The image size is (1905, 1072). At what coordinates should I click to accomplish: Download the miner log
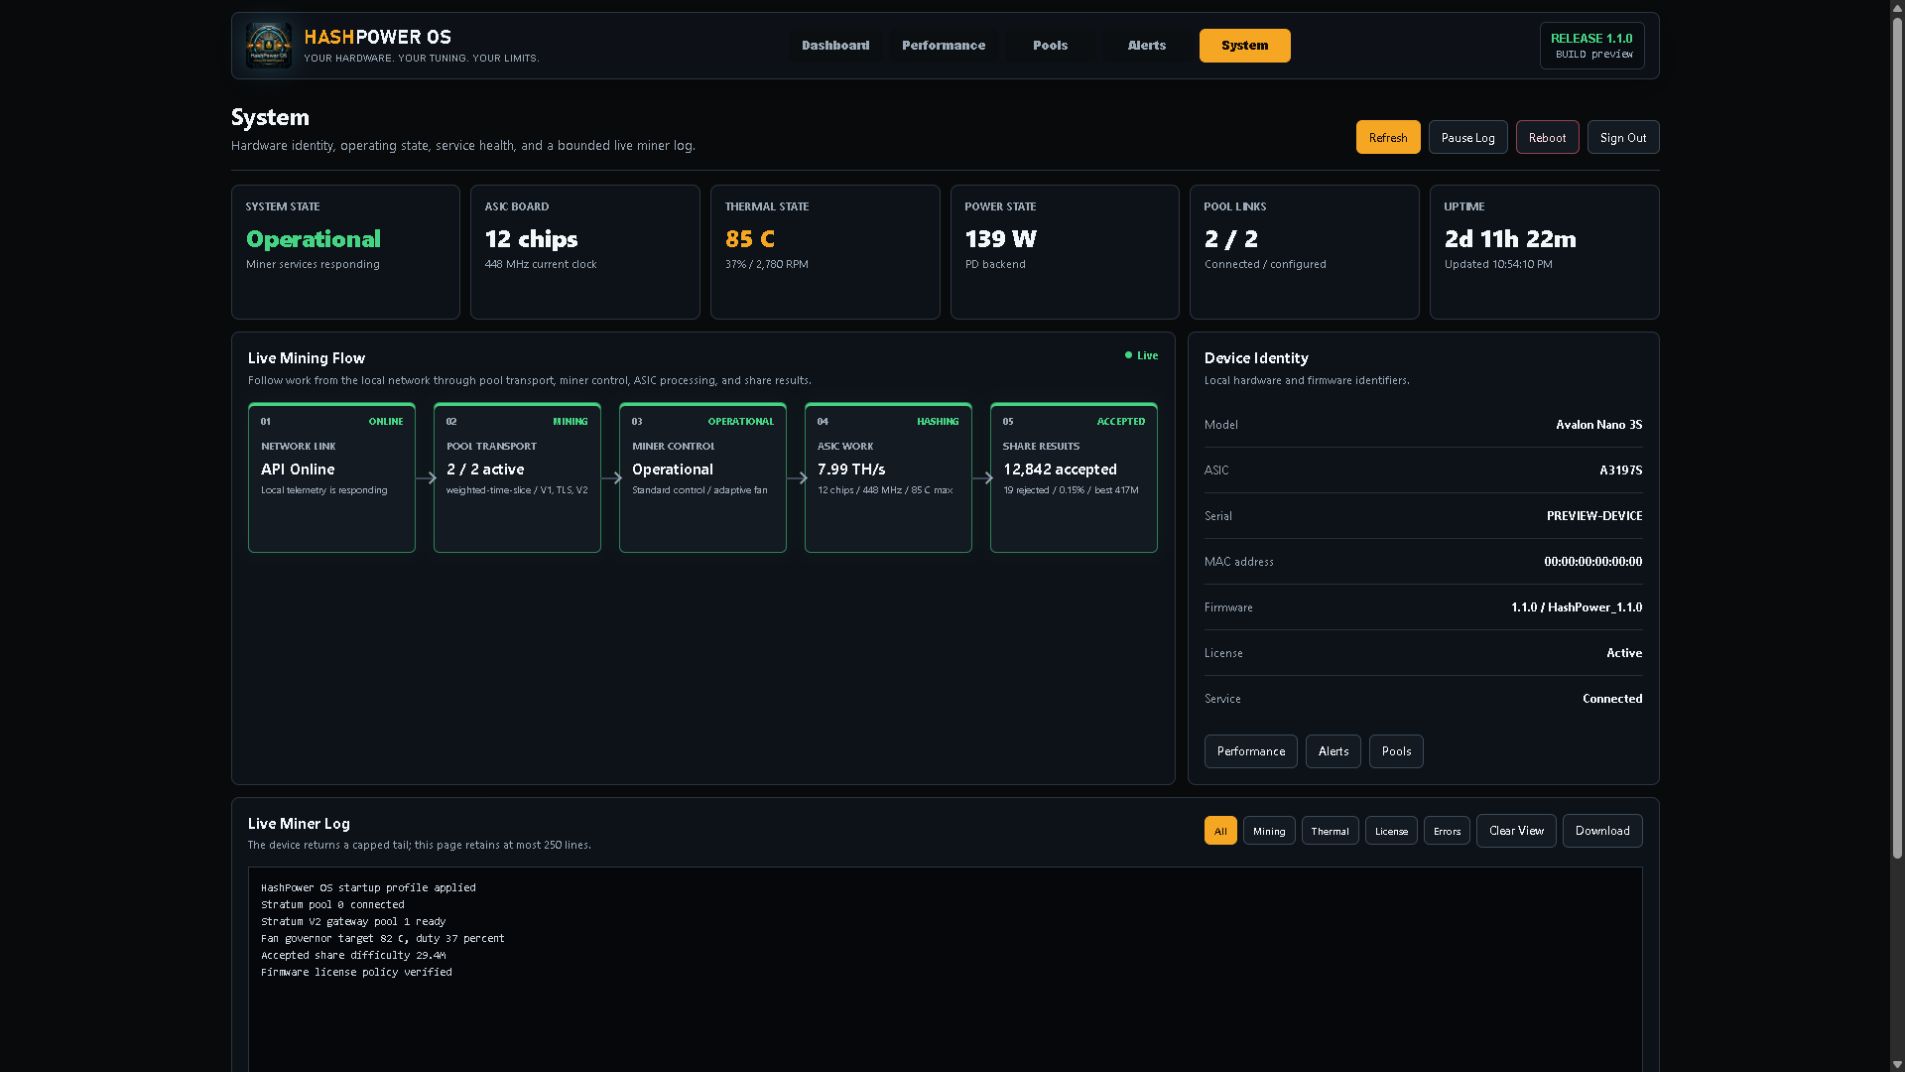tap(1602, 831)
